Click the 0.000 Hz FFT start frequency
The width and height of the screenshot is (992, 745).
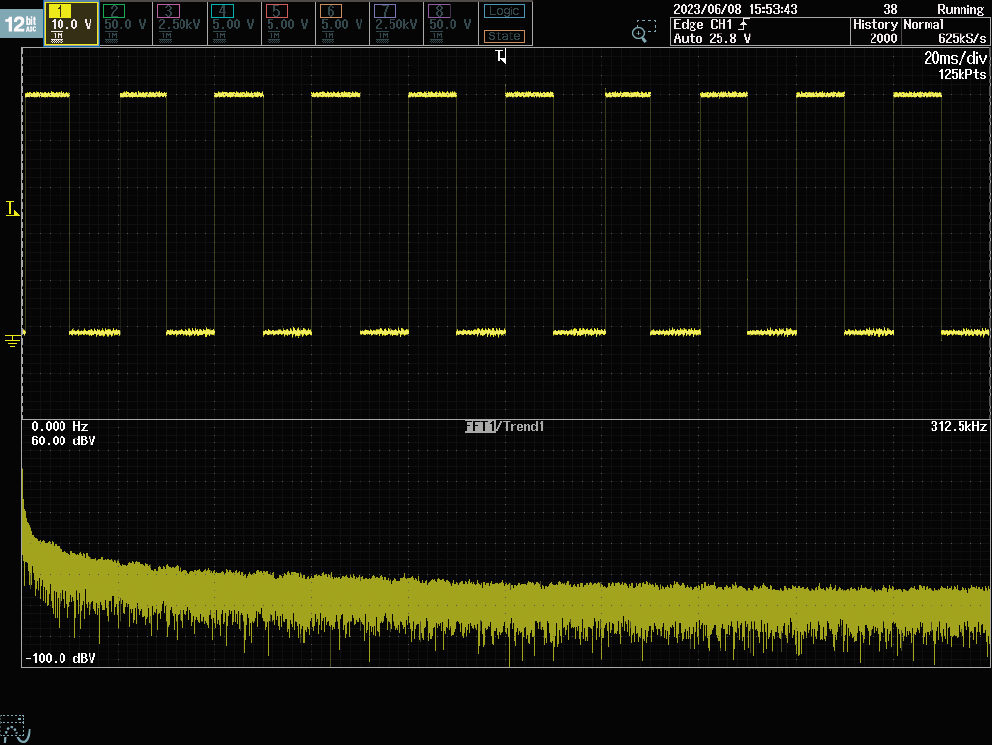point(59,426)
